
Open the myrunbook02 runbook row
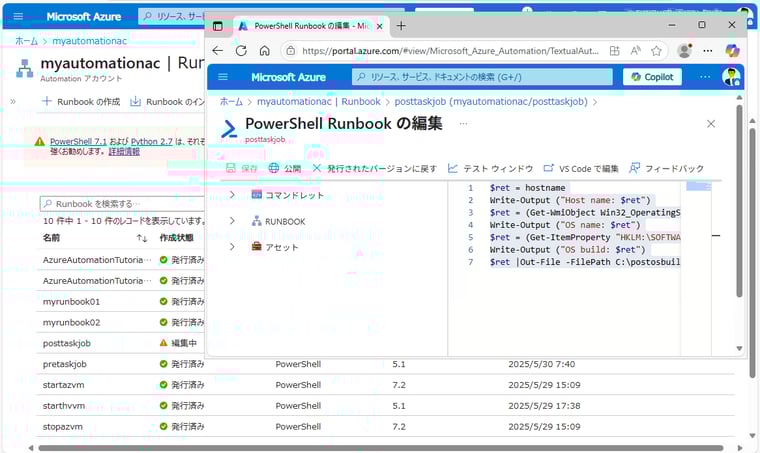coord(71,322)
